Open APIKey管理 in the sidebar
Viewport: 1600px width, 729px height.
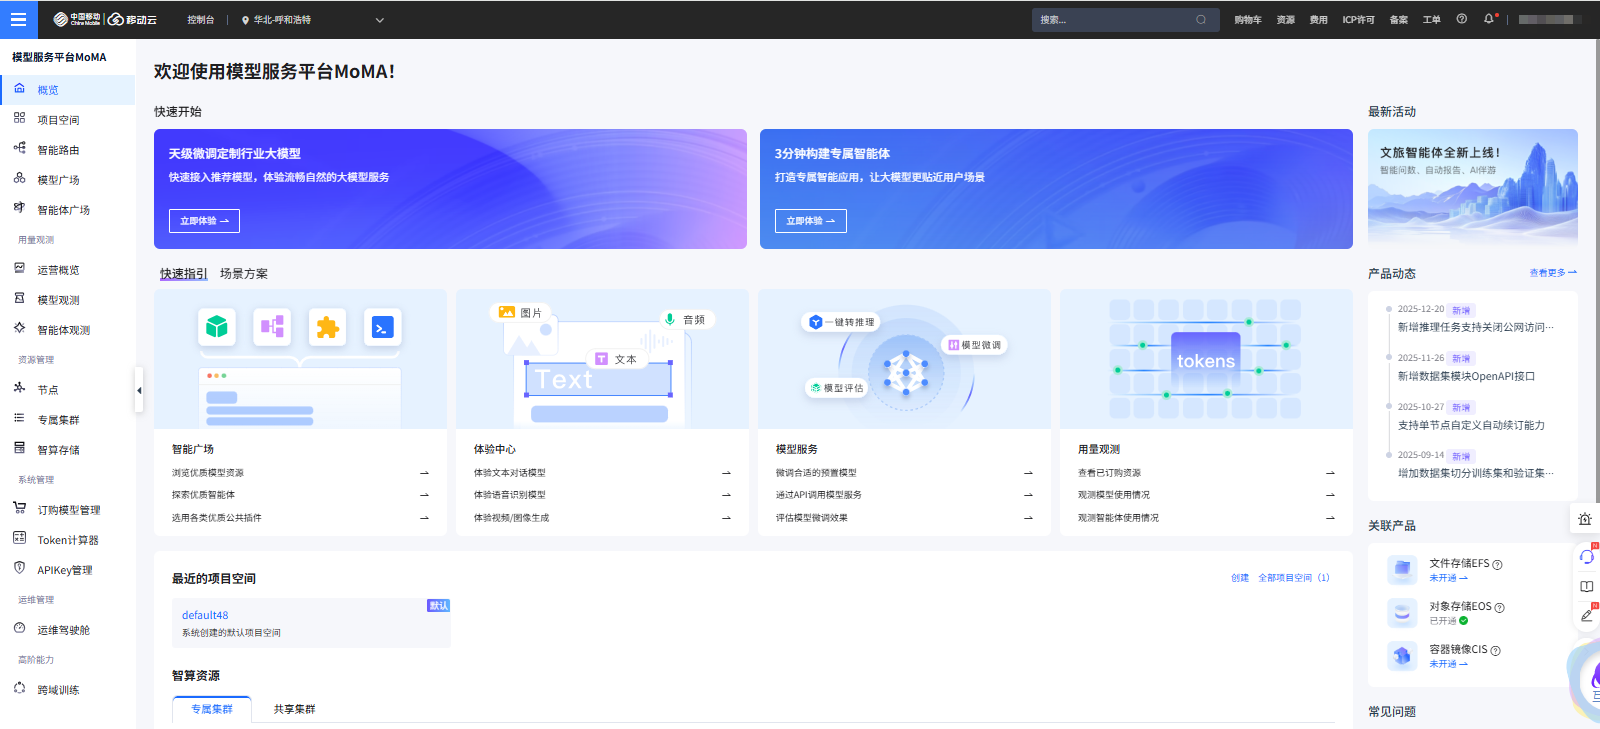pyautogui.click(x=67, y=570)
